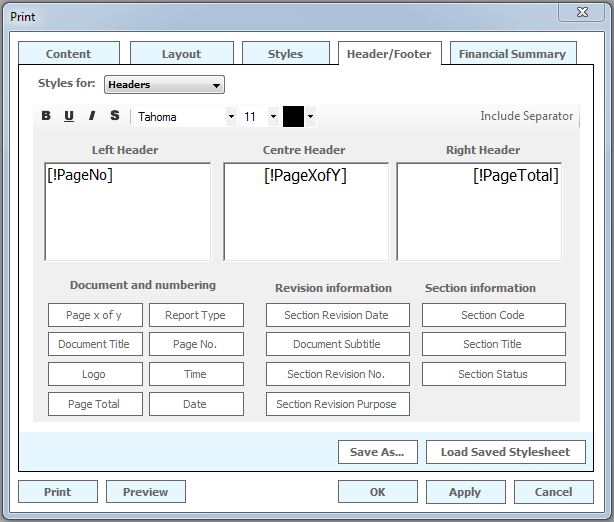Screen dimensions: 614x522
Task: Select the Header/Footer tab
Action: click(x=390, y=53)
